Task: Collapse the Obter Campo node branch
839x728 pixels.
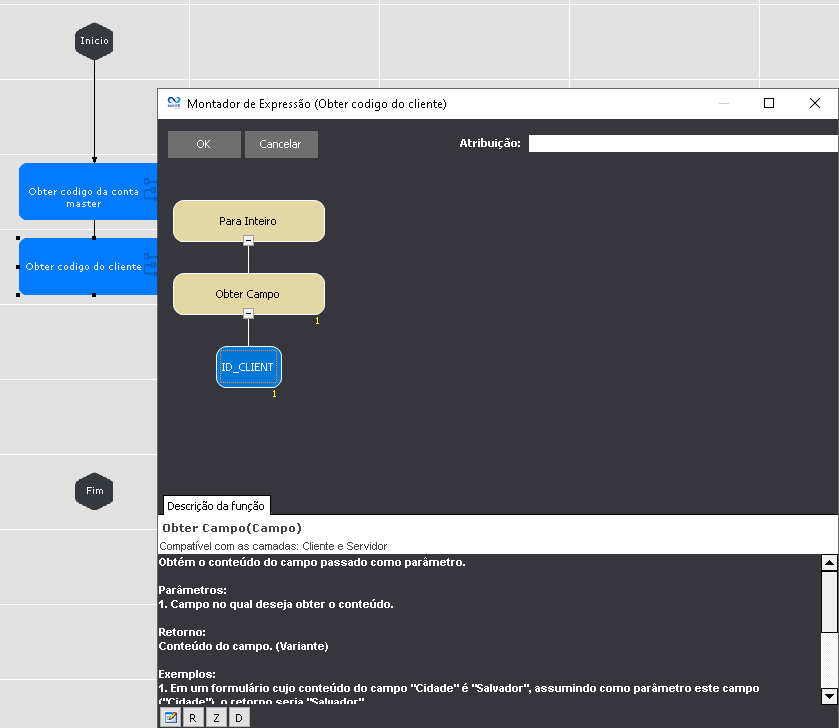Action: pyautogui.click(x=248, y=313)
